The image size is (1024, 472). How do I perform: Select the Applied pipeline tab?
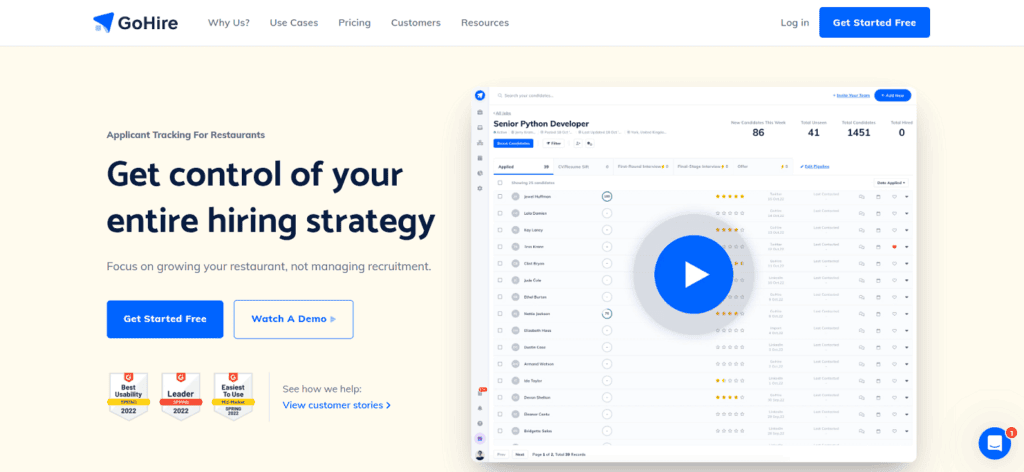tap(523, 166)
